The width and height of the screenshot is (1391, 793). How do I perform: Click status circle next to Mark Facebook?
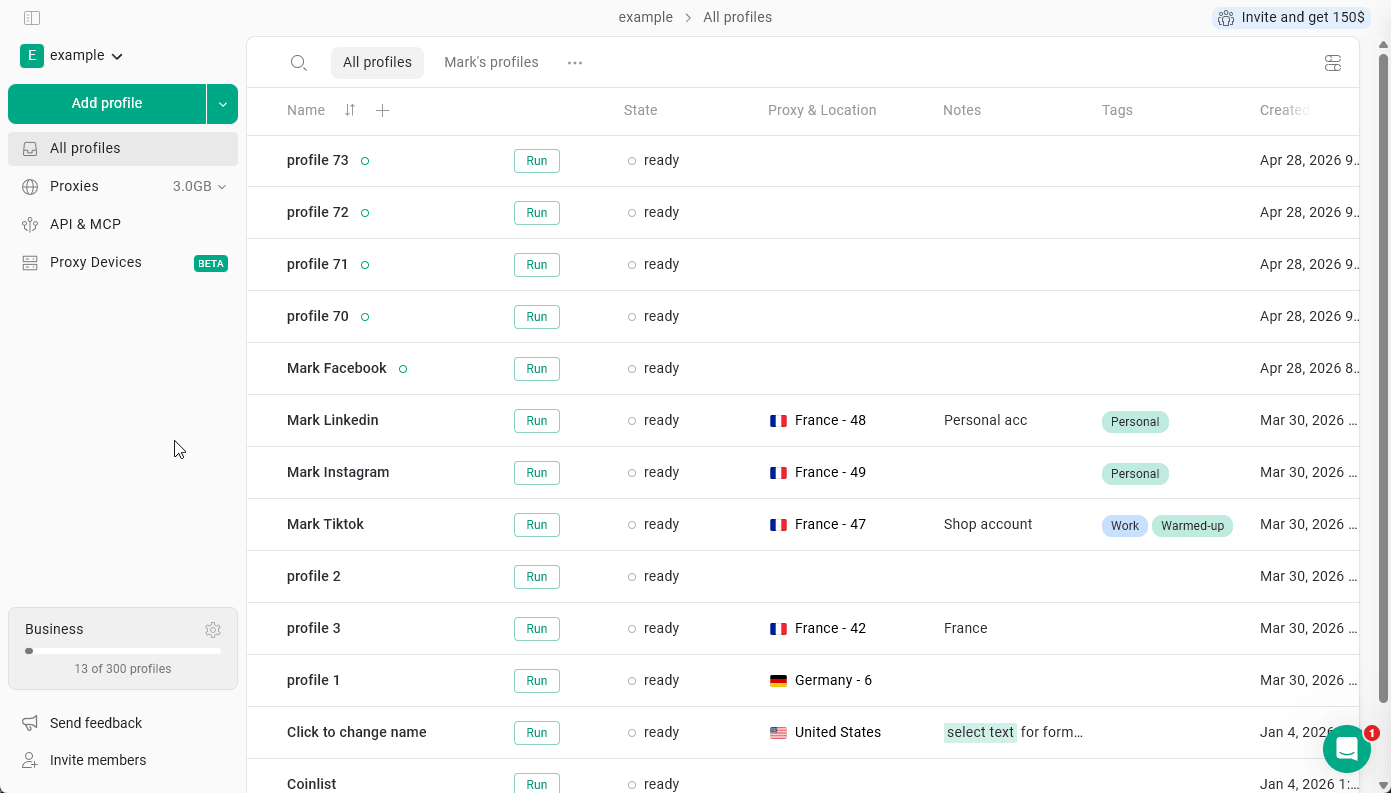click(x=403, y=369)
